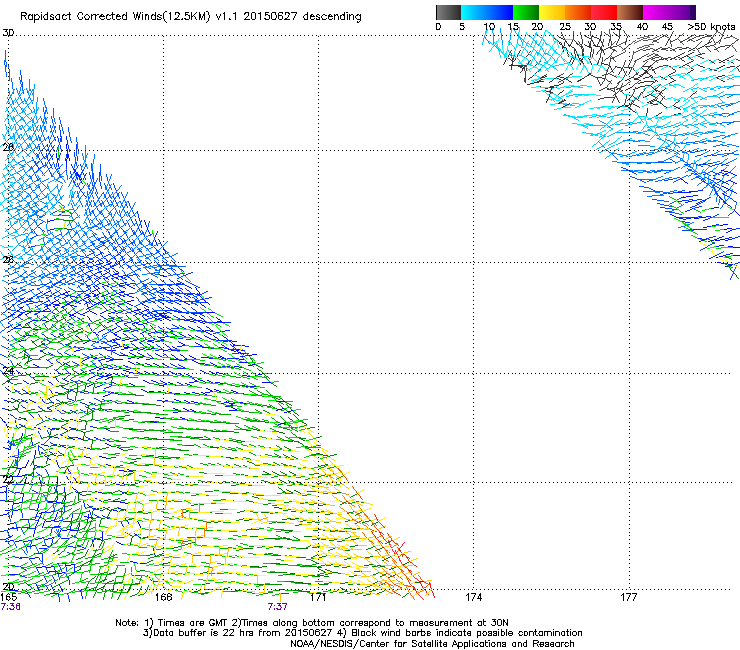Click the brown 35-40 knots legend swatch
Viewport: 740px width, 650px height.
(630, 12)
